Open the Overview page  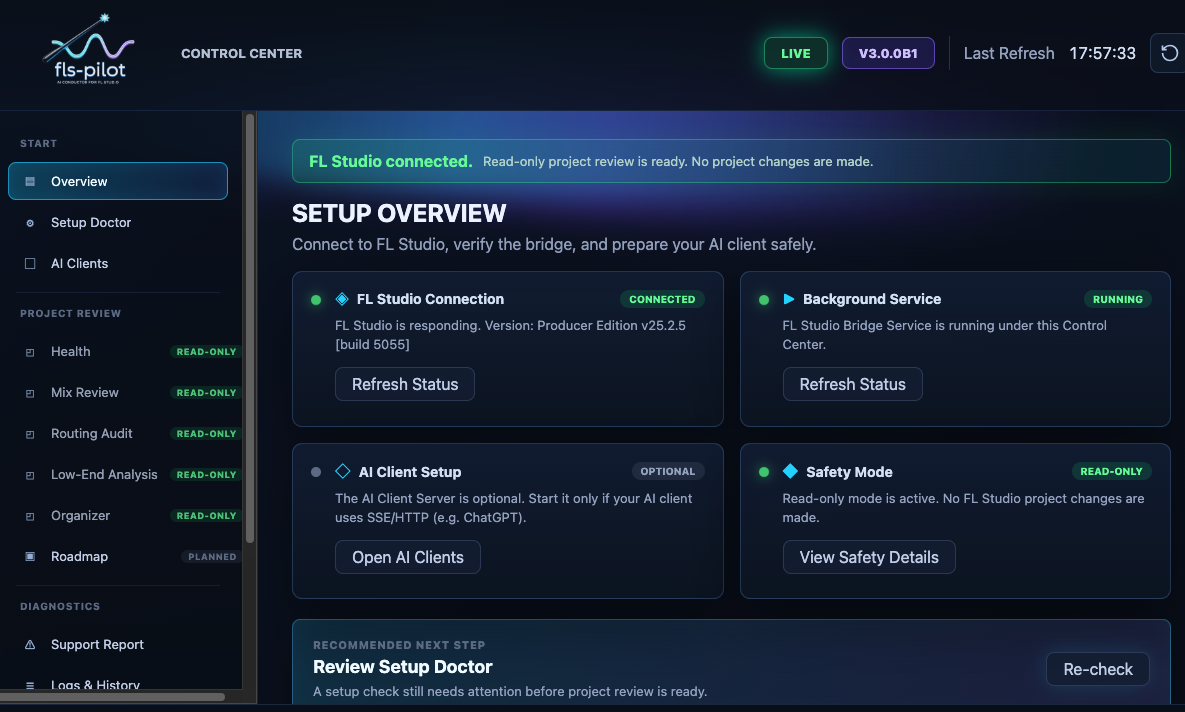(x=118, y=181)
